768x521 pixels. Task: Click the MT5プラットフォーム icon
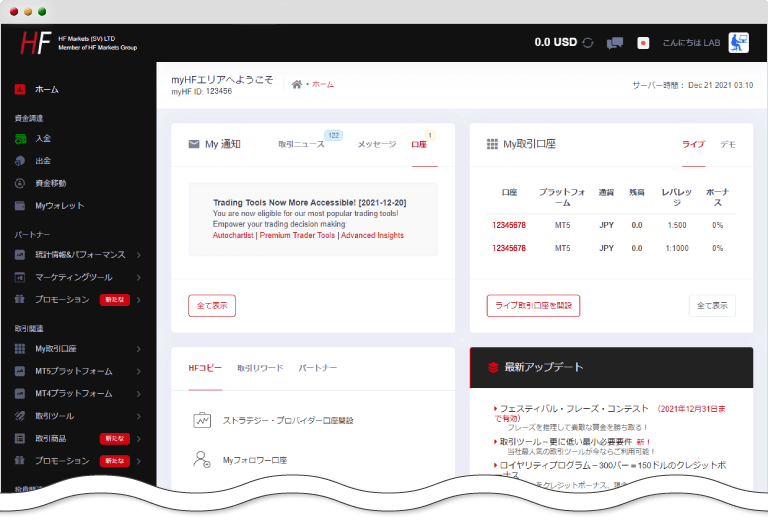point(20,371)
